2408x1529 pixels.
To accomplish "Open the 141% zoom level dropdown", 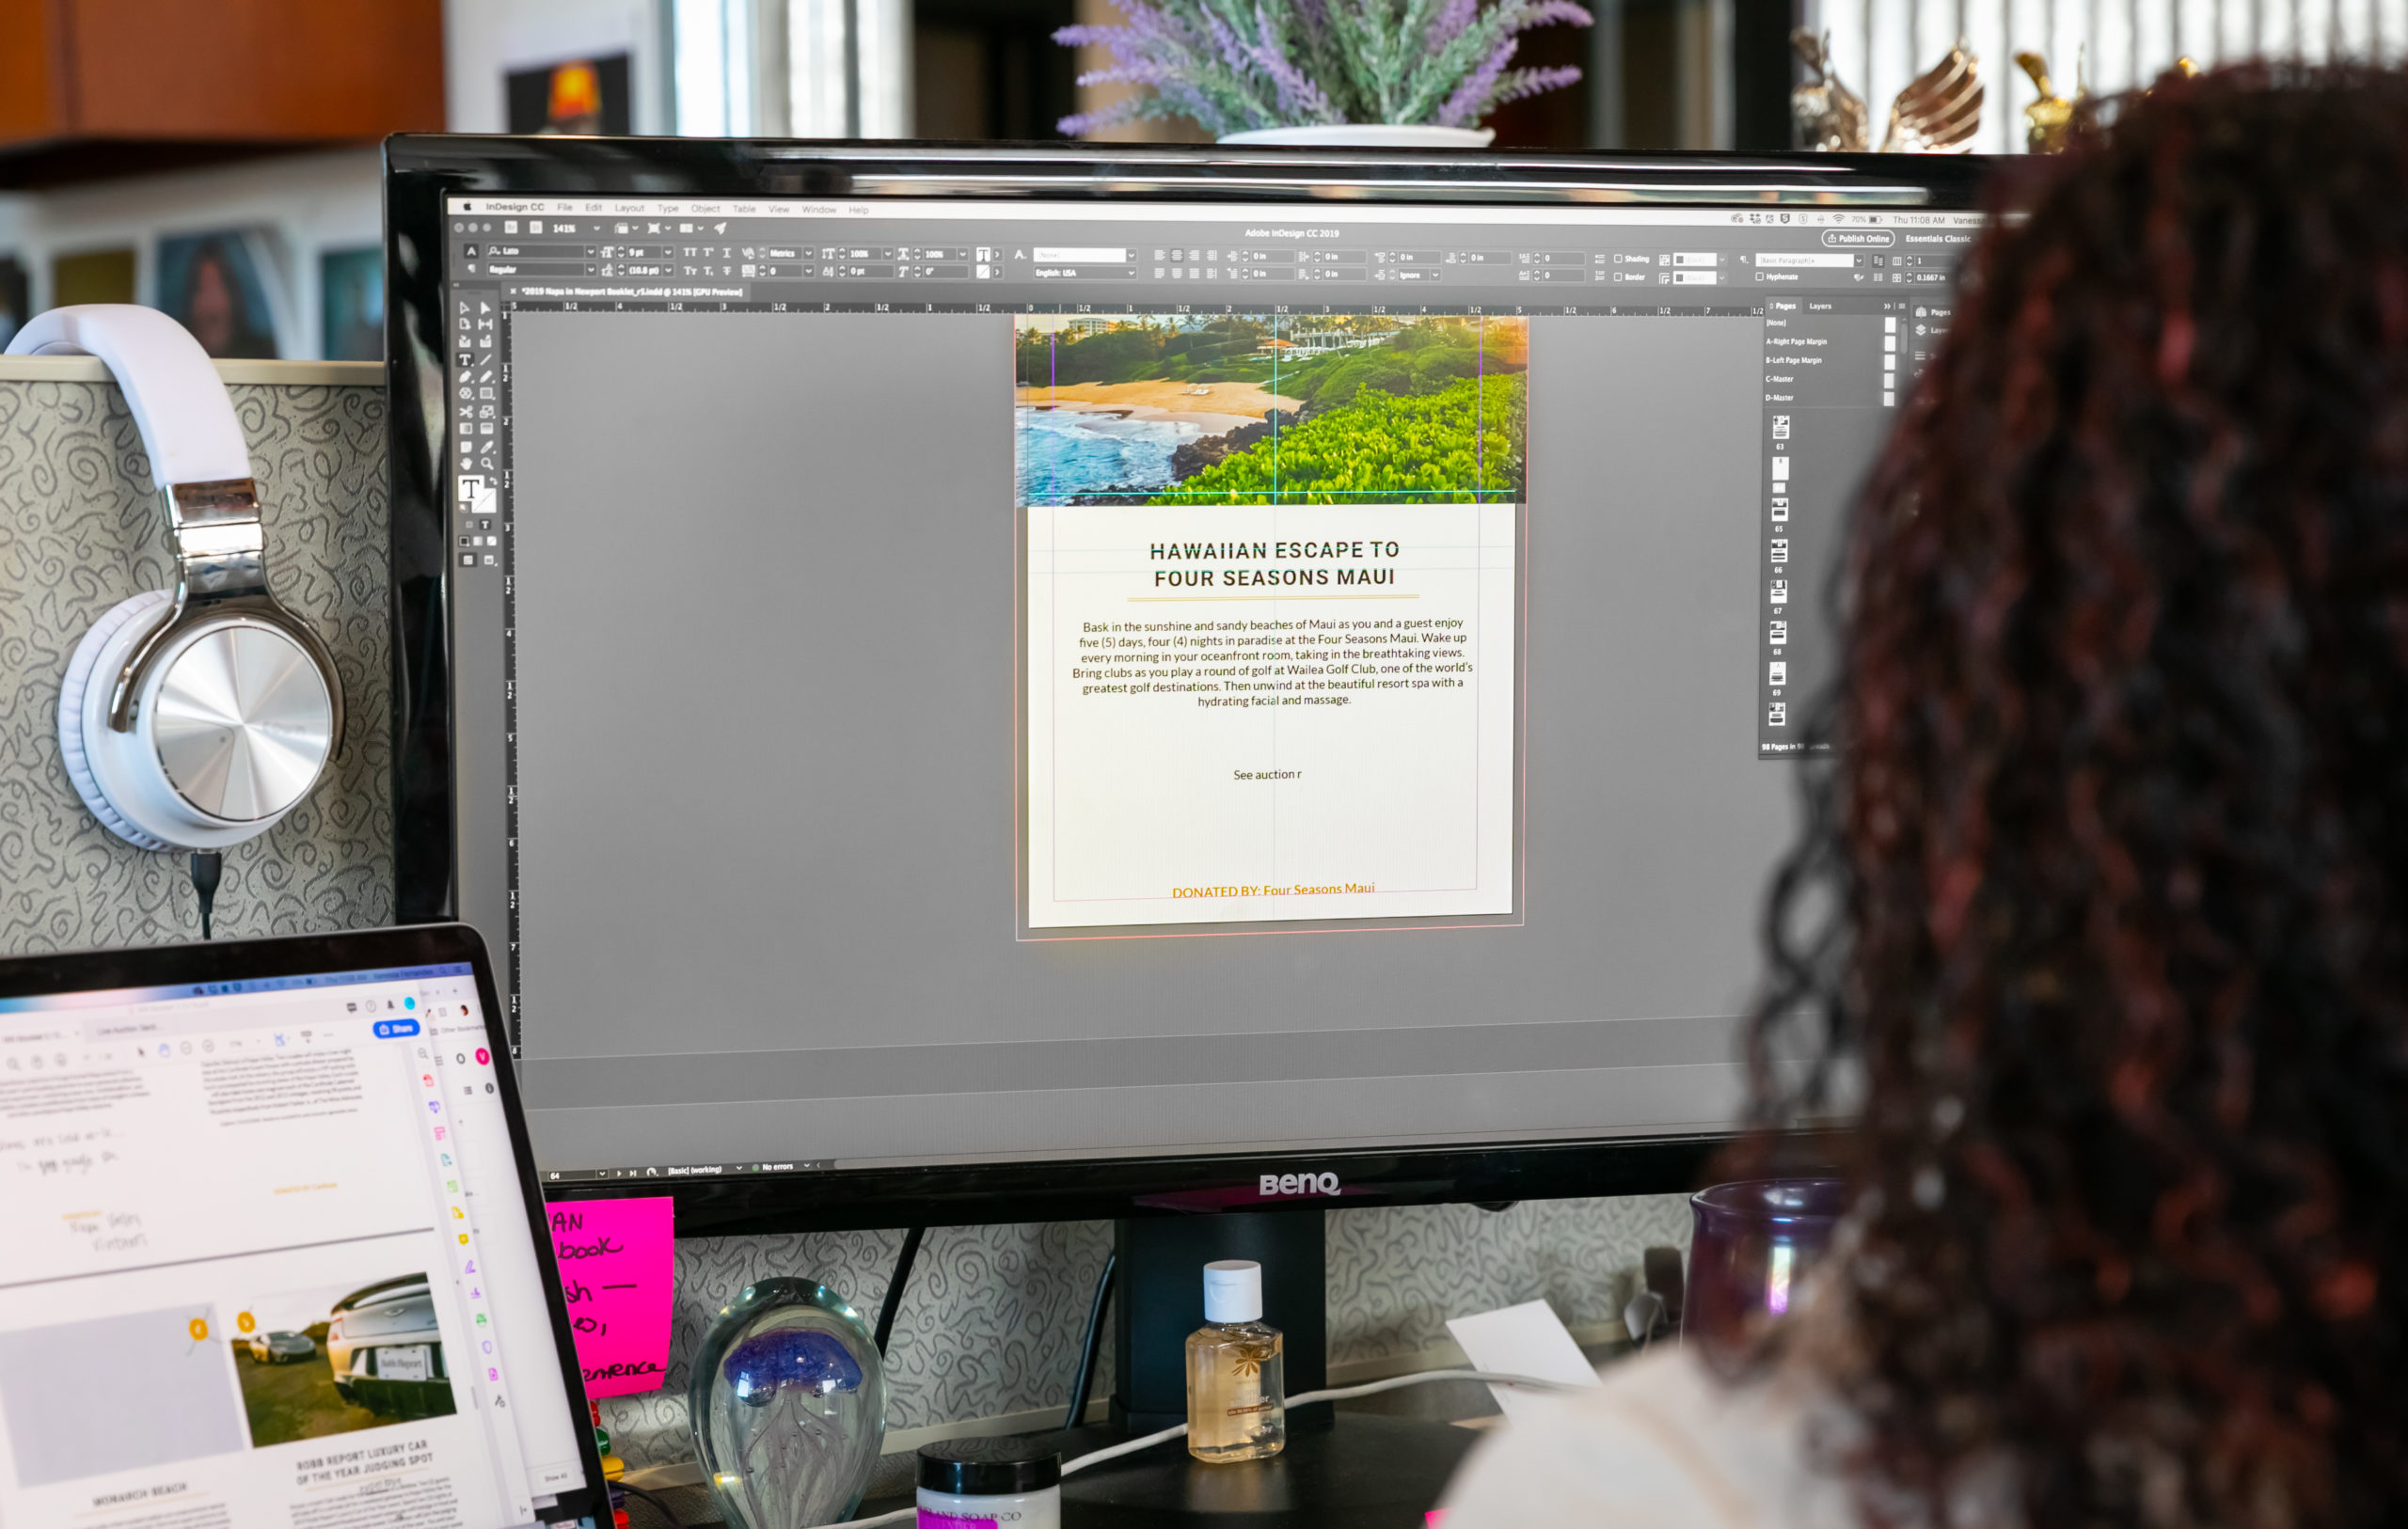I will coord(597,229).
